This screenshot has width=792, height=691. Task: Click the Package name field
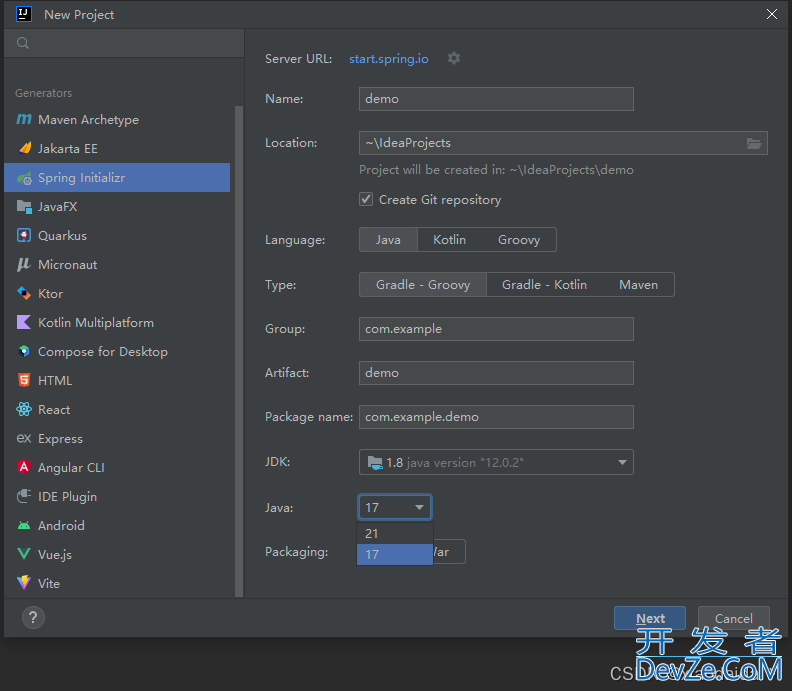click(x=496, y=417)
